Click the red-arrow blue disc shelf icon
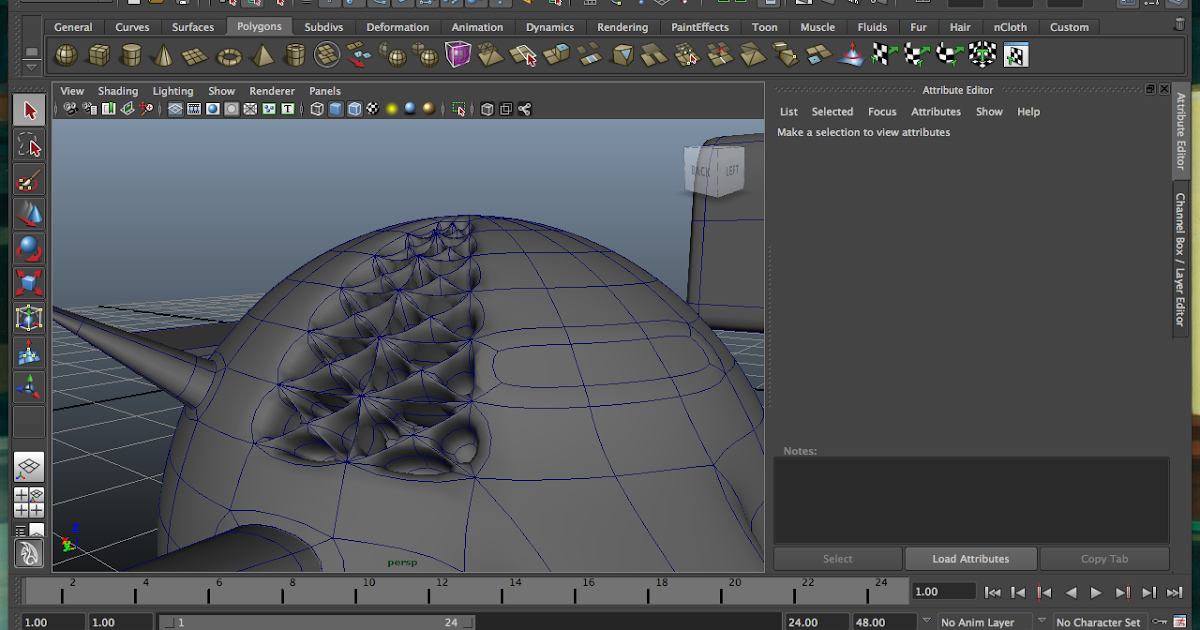 point(851,55)
